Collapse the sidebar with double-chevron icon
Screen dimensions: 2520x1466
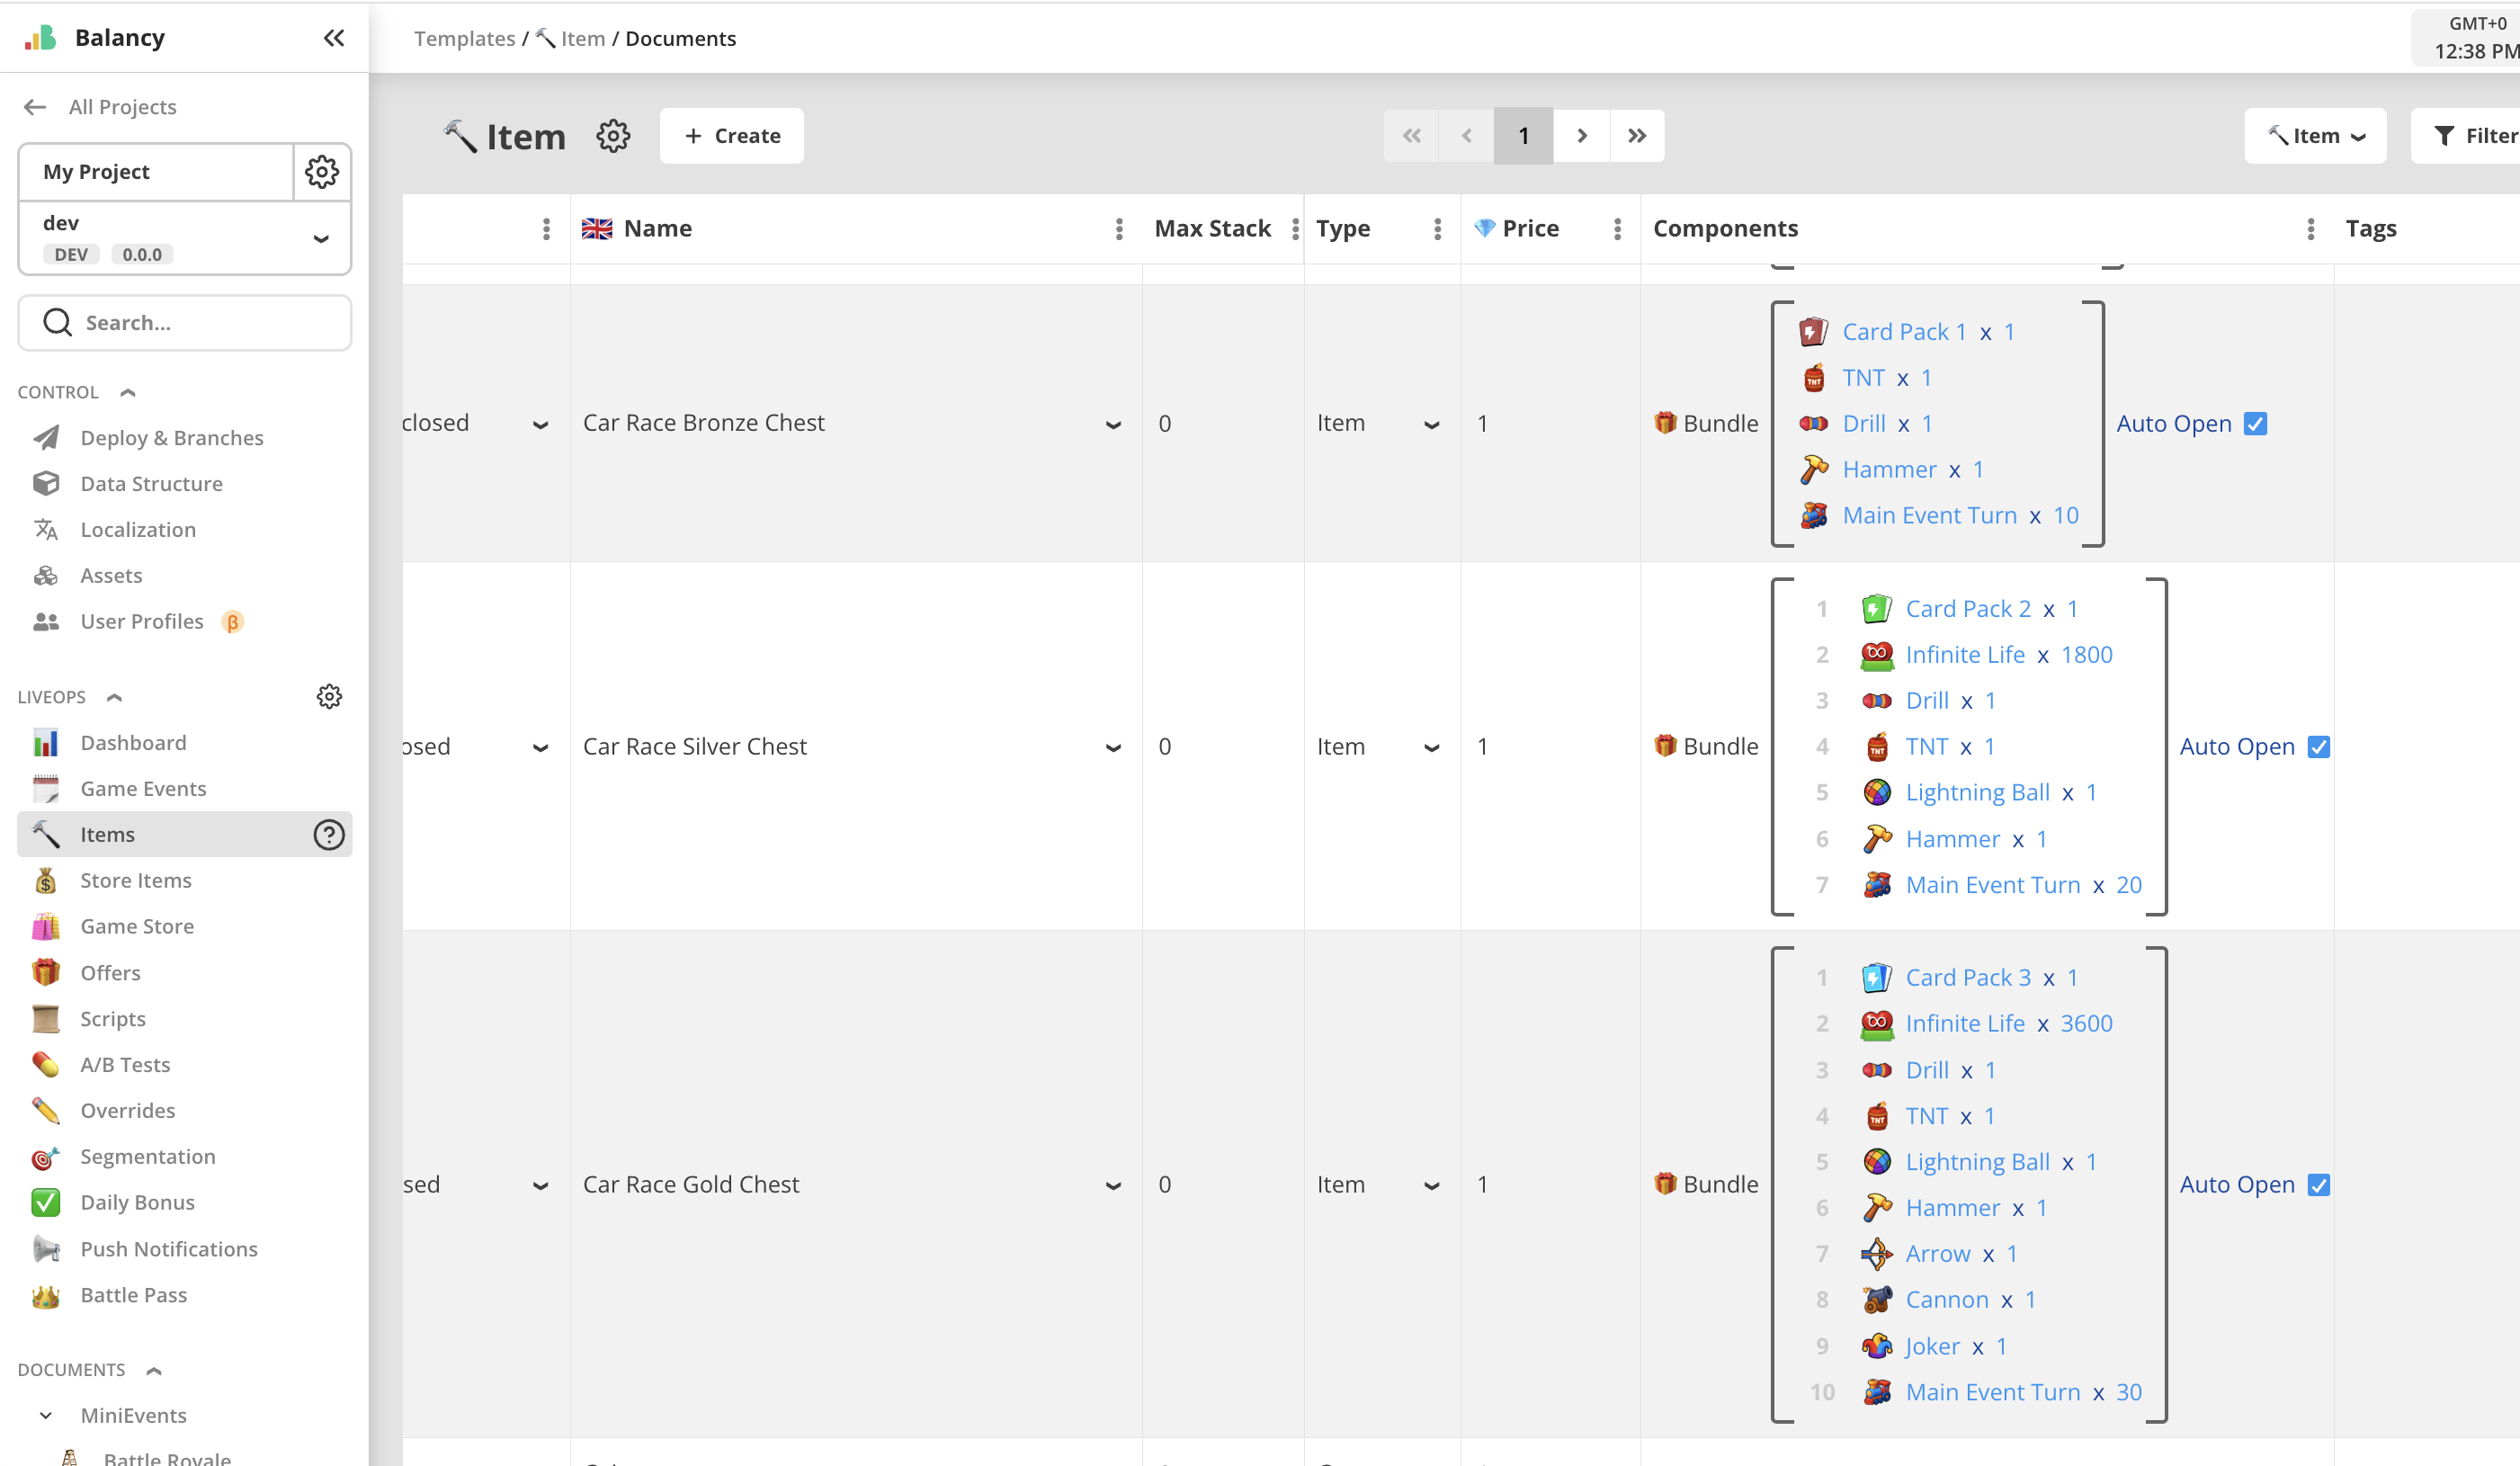tap(334, 38)
